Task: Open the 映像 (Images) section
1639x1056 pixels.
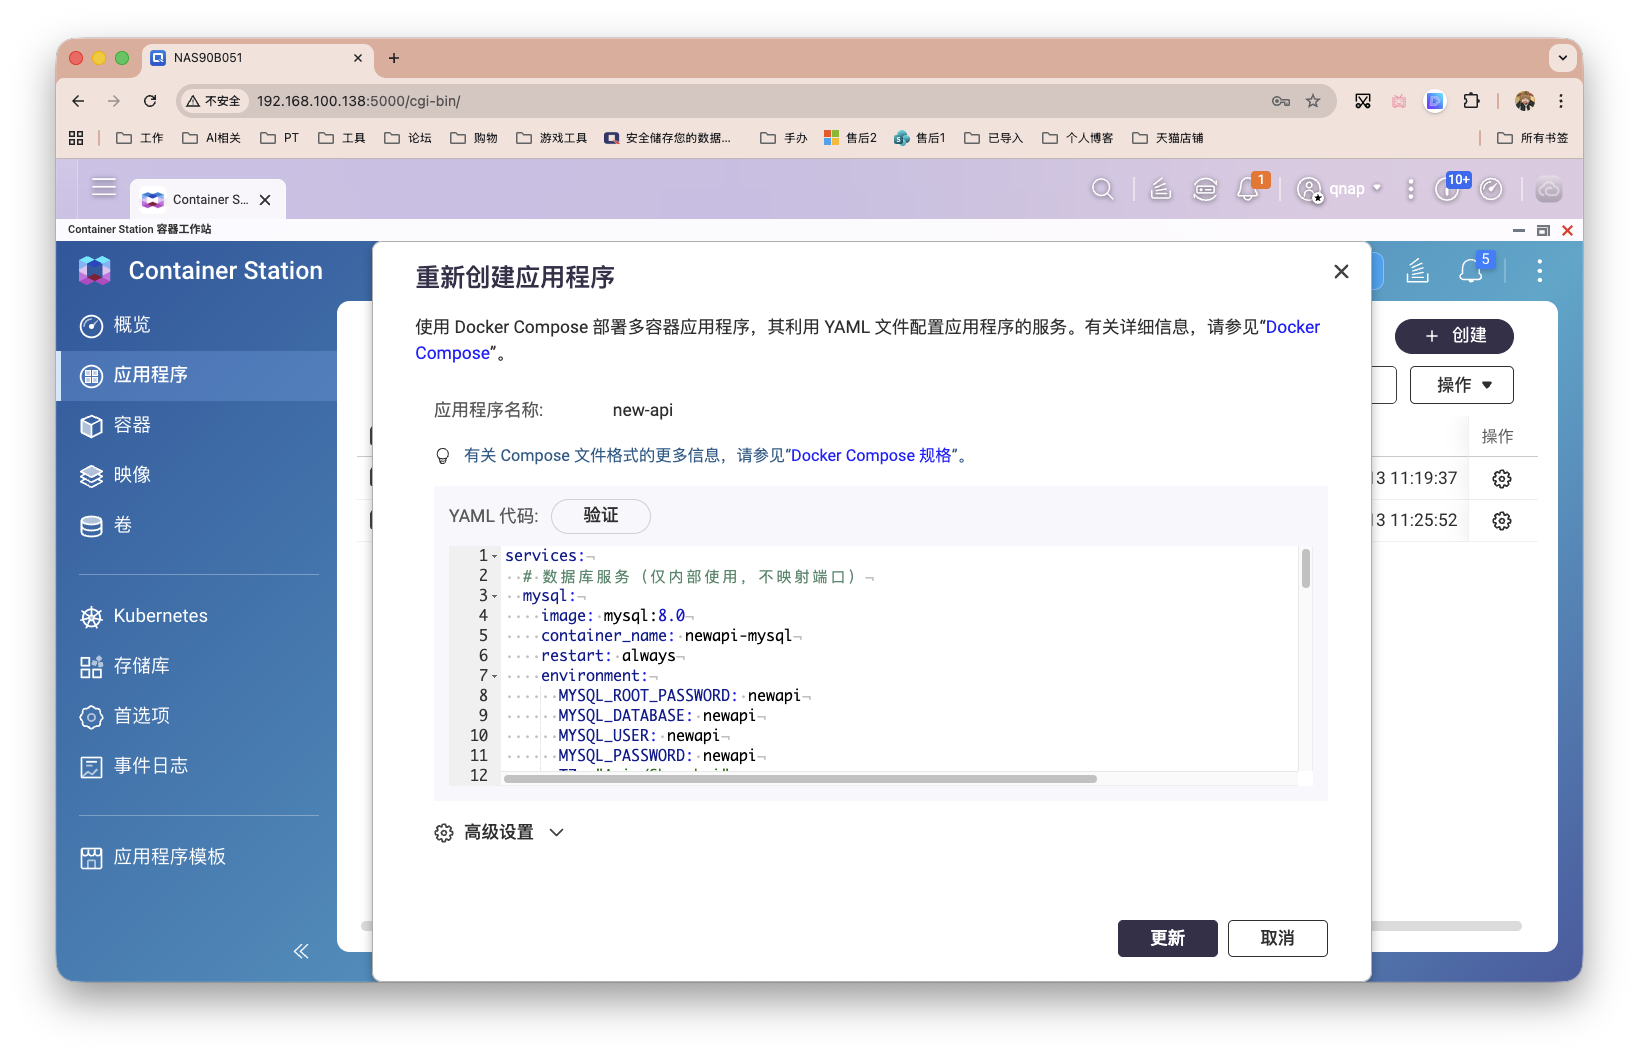Action: coord(135,475)
